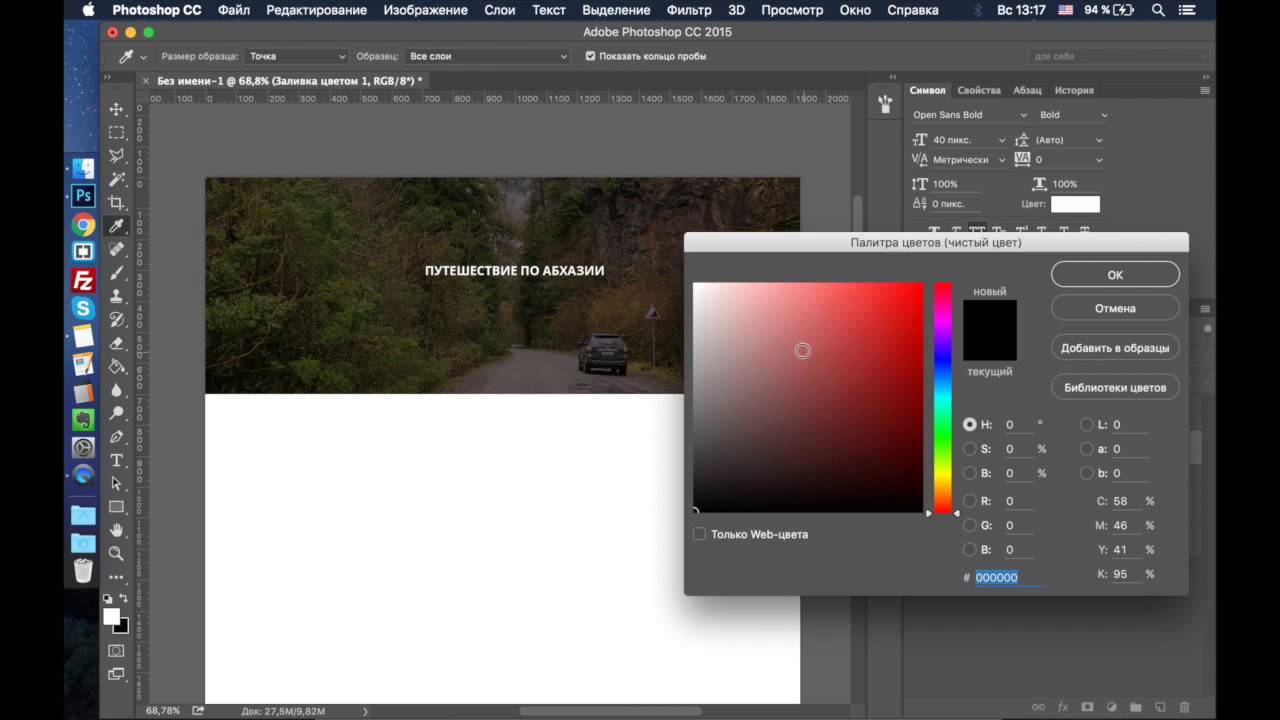
Task: Open Open Sans Bold font family dropdown
Action: (x=968, y=115)
